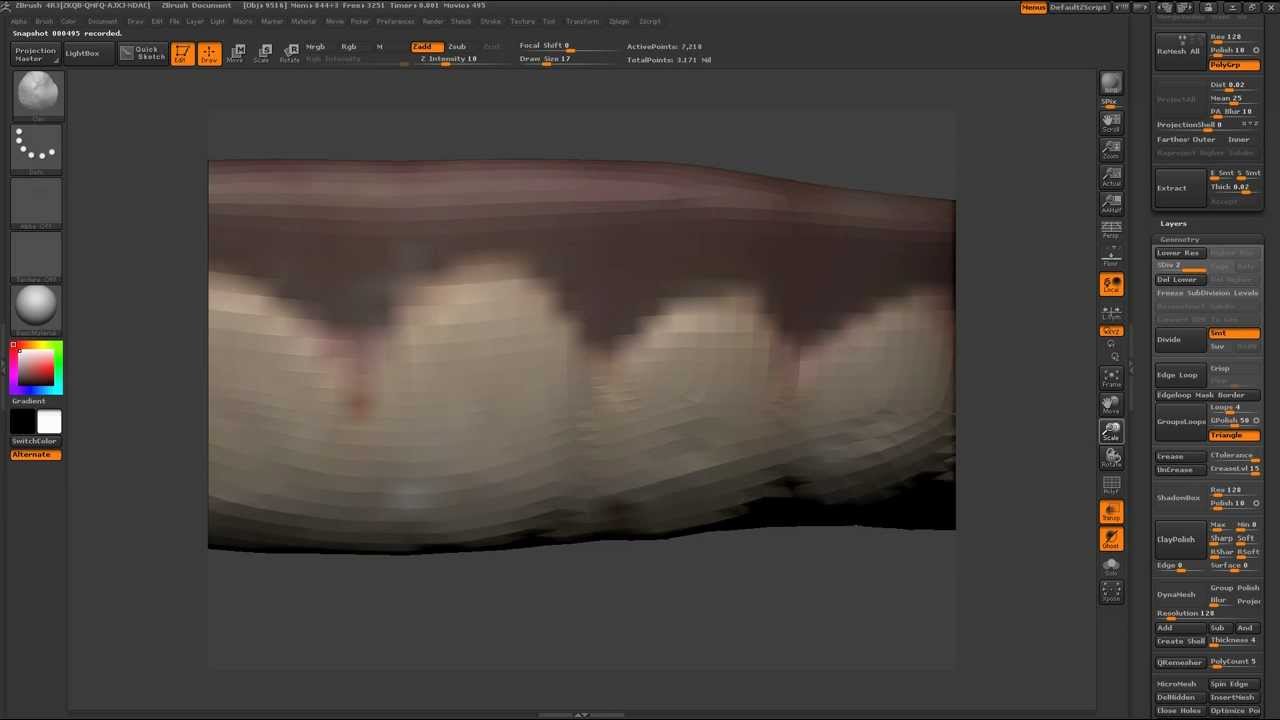Click the ClayPolish button
1280x720 pixels.
tap(1181, 539)
